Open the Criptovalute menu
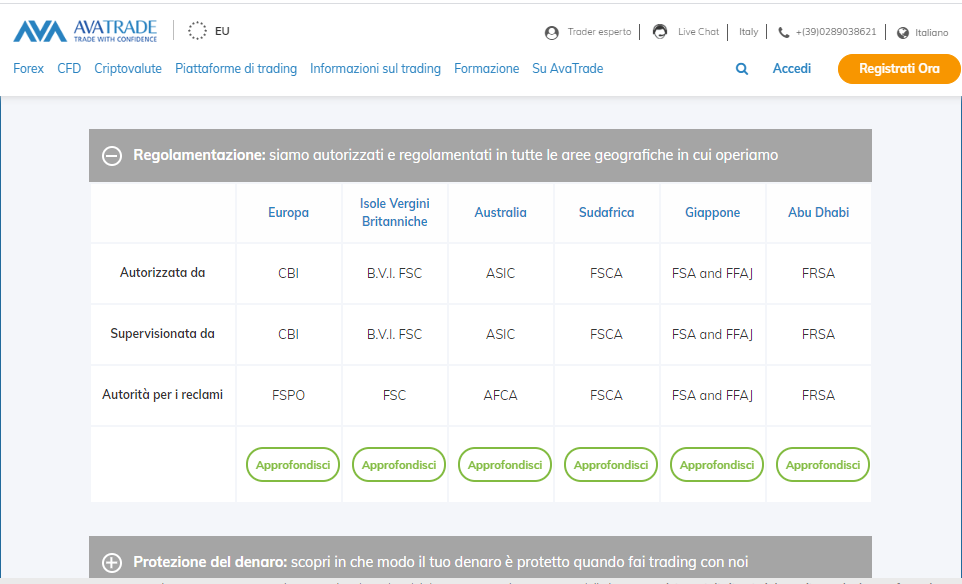 128,69
